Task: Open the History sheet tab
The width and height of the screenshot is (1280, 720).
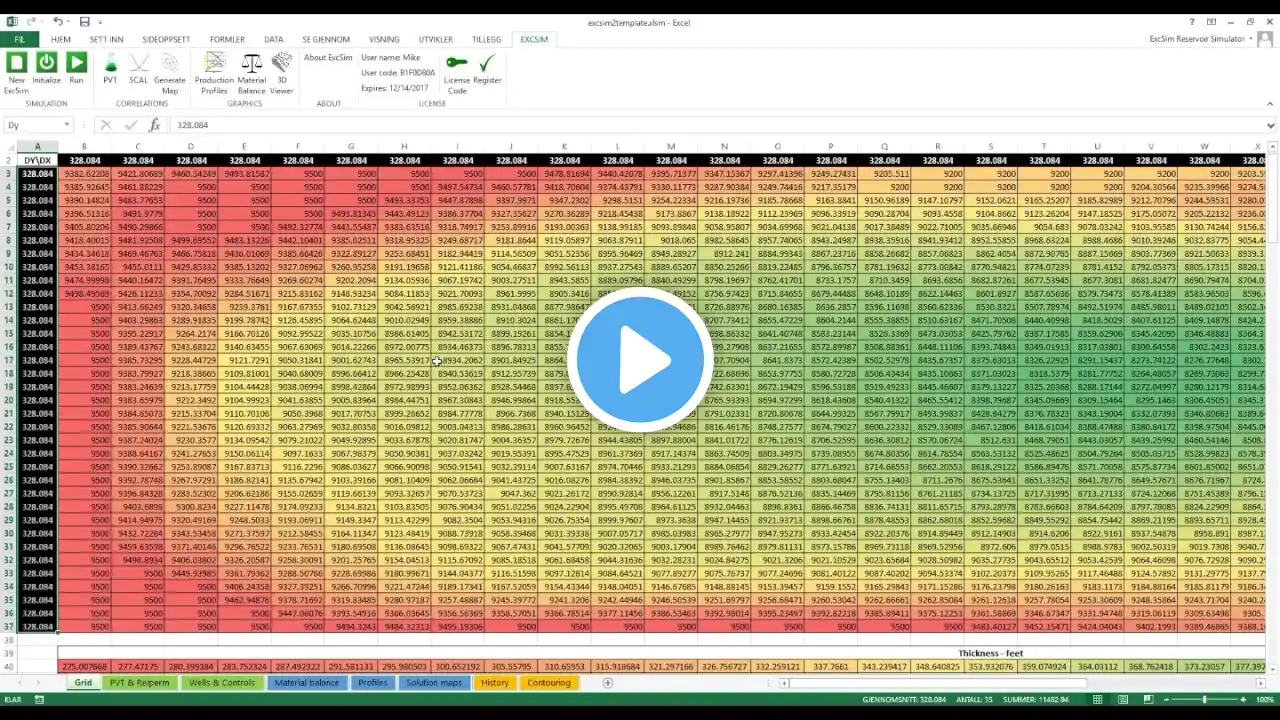Action: coord(494,683)
